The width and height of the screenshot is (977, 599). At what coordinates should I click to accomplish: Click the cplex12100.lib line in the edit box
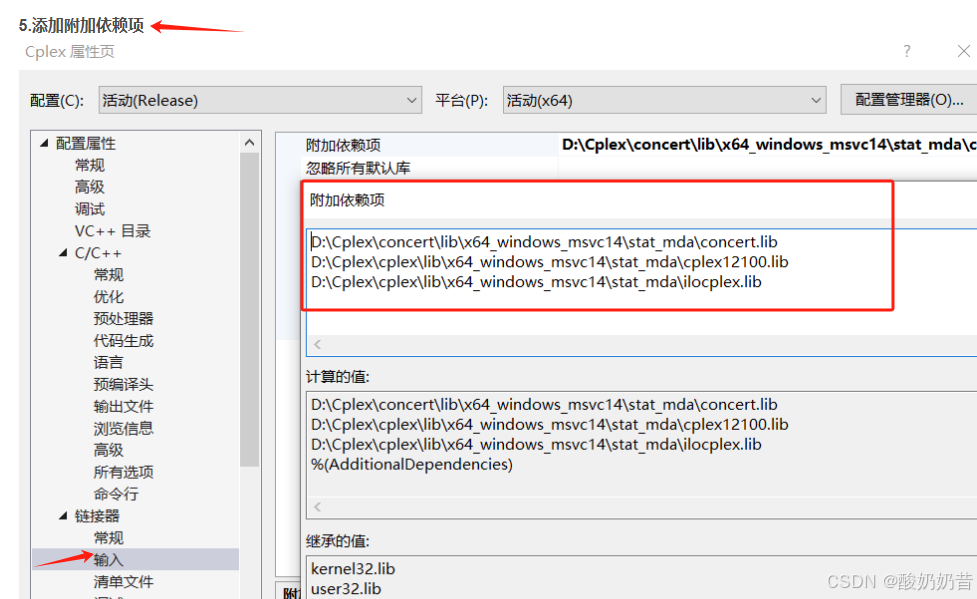[550, 262]
